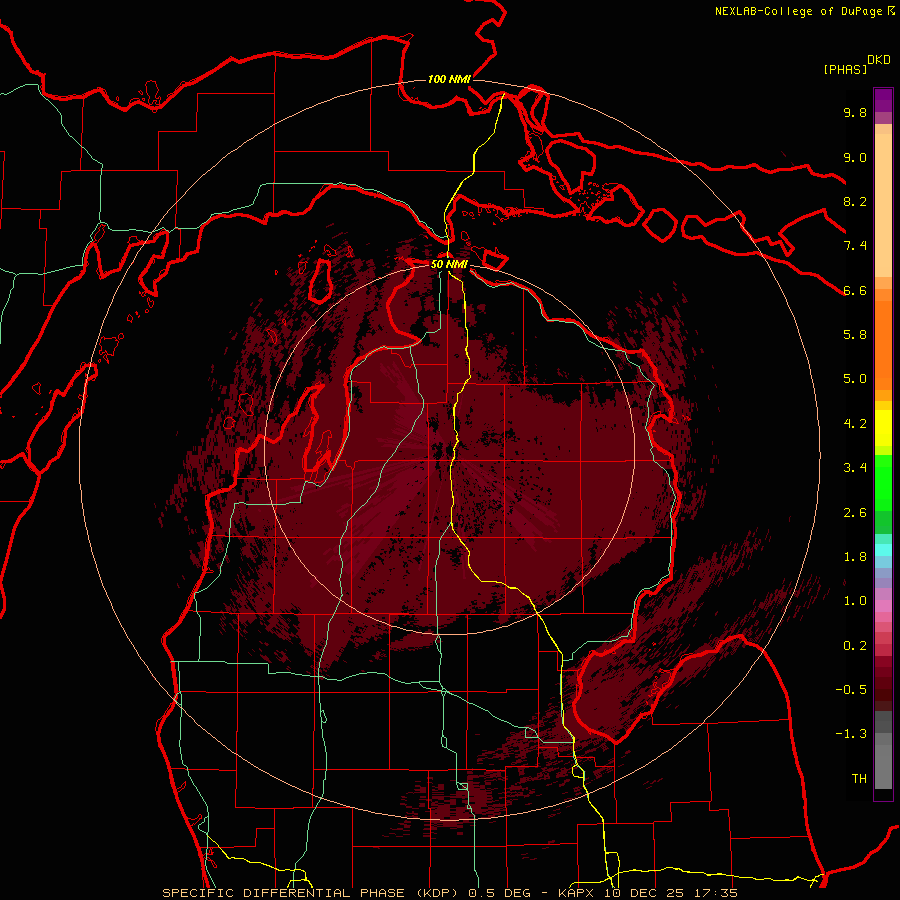Click the cyan band on the color scale
The image size is (900, 900).
pyautogui.click(x=883, y=549)
